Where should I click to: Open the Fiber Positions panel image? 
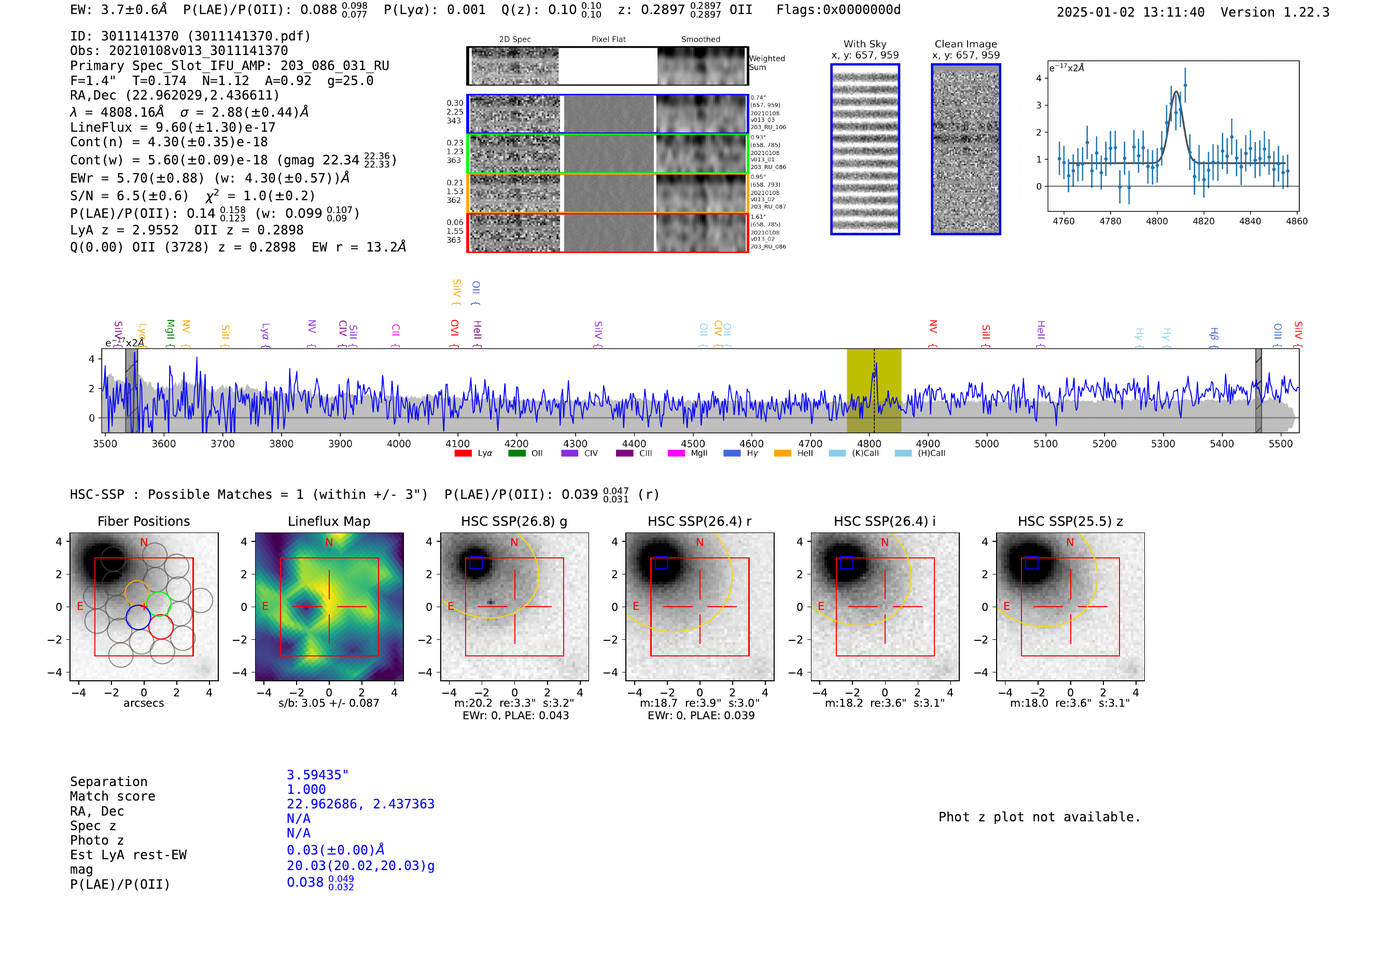point(144,607)
